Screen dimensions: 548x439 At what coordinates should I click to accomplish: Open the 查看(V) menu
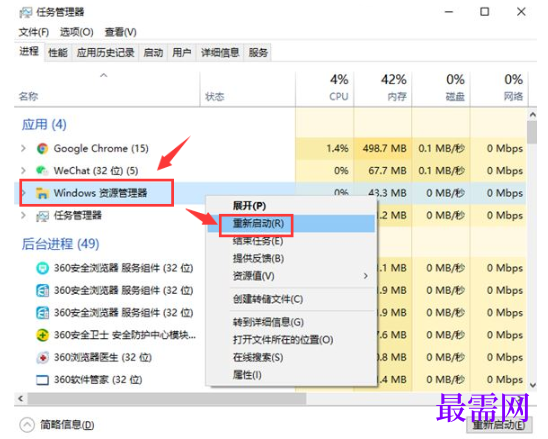coord(121,32)
